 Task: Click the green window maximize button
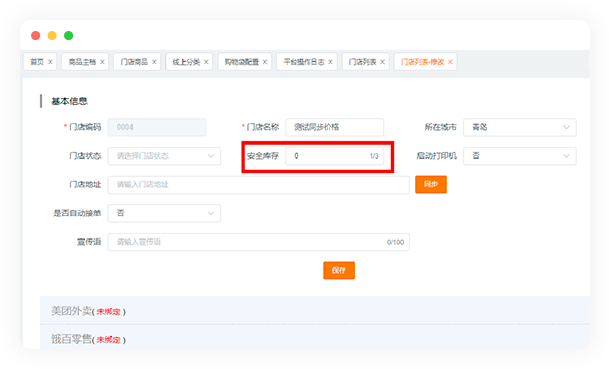[68, 36]
